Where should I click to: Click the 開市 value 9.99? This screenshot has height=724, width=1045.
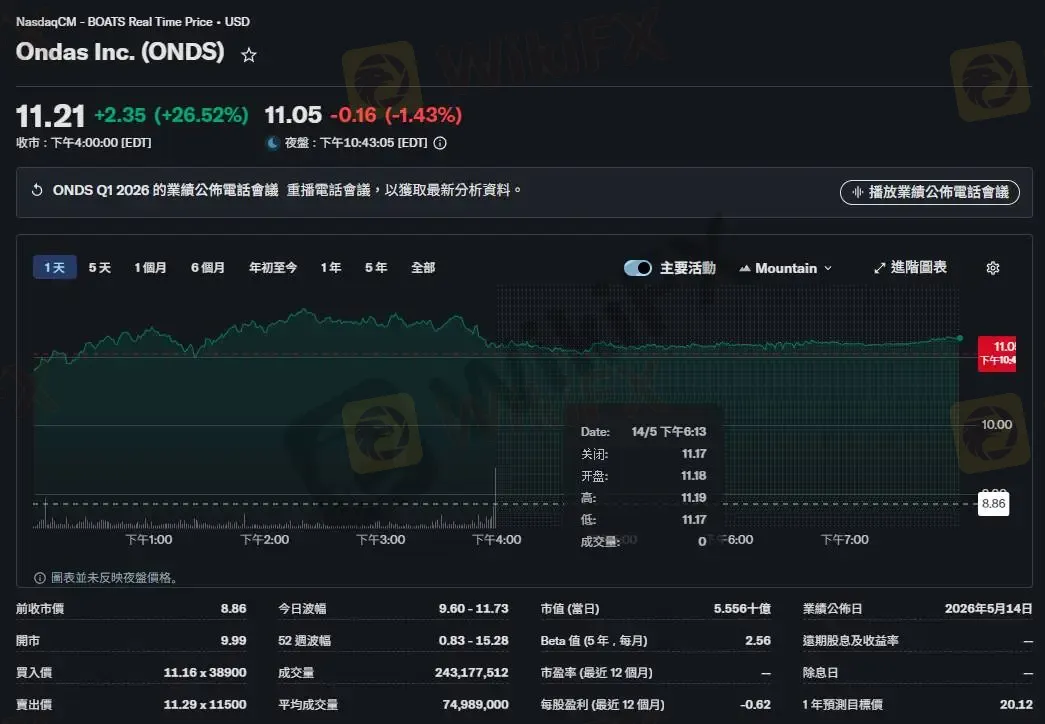click(x=233, y=641)
